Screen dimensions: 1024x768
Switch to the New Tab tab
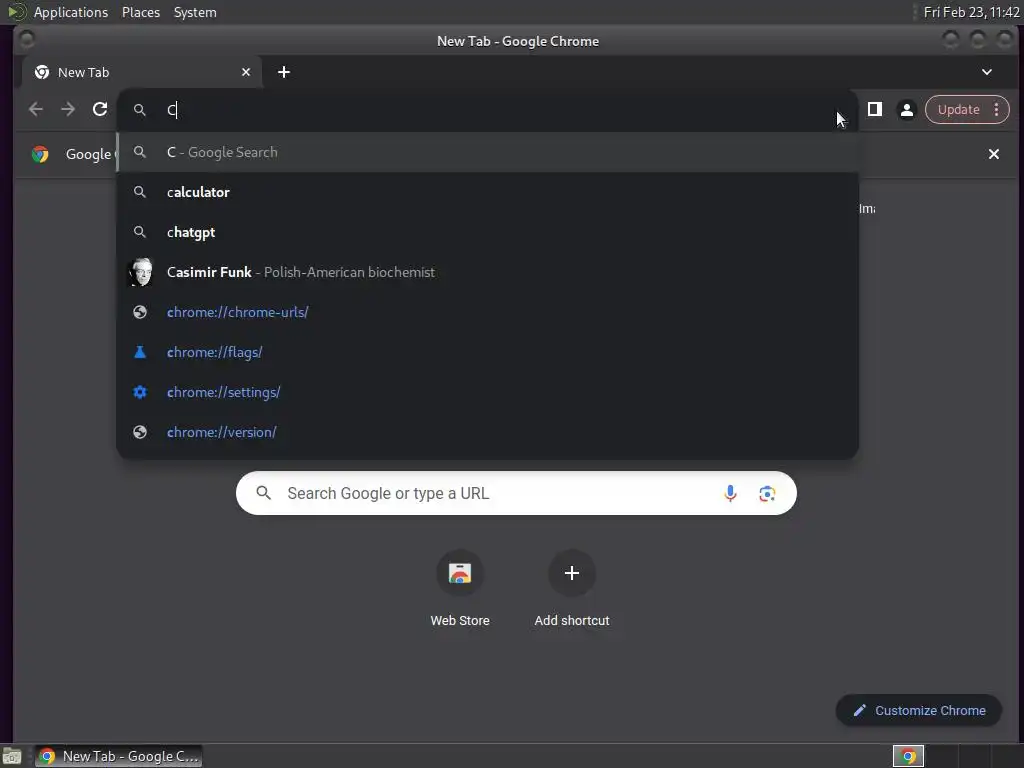[x=142, y=72]
